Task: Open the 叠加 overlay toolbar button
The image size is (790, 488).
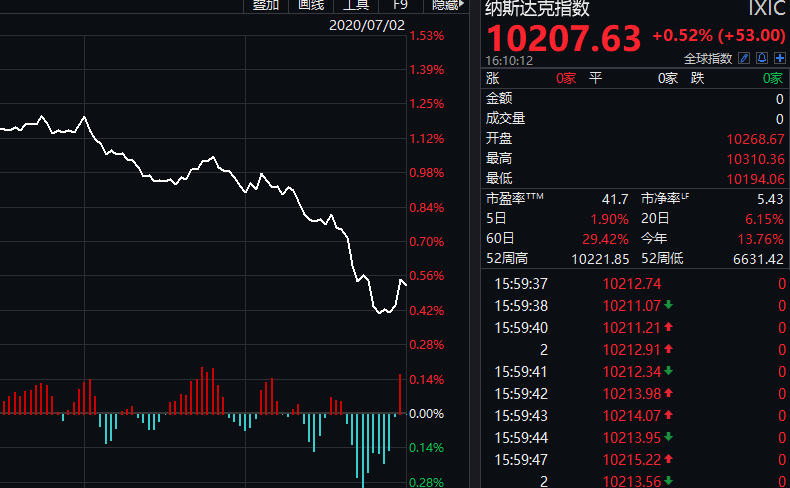Action: (x=266, y=6)
